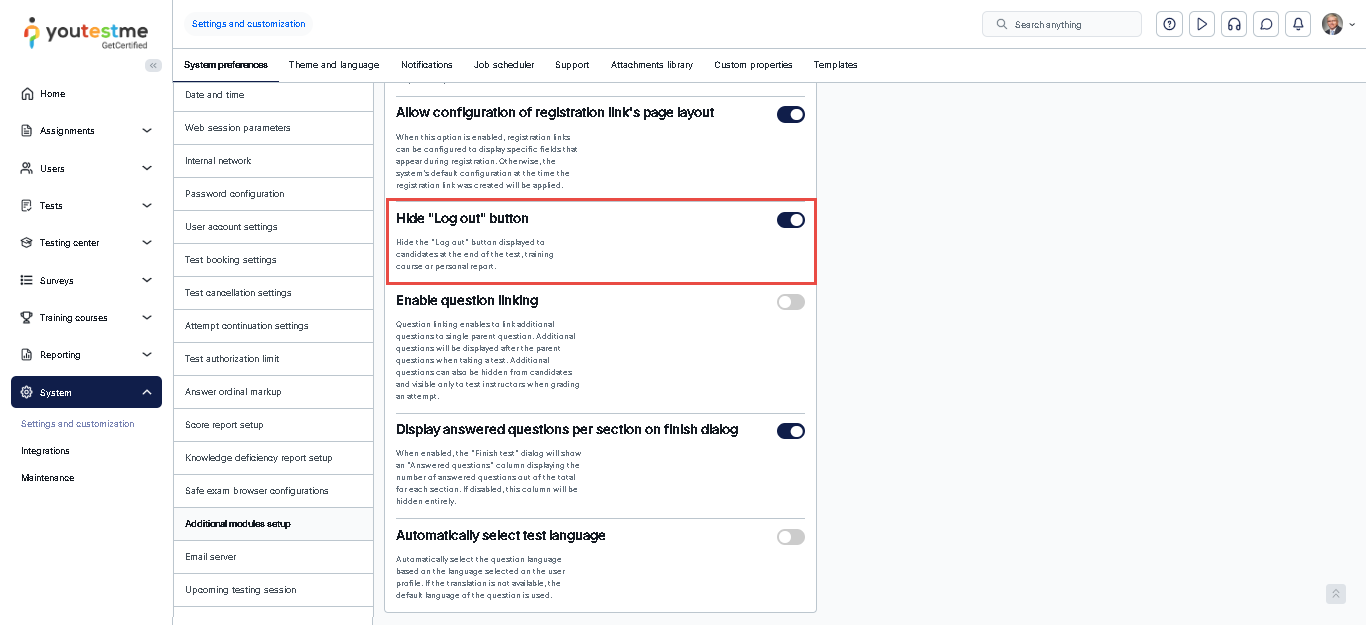Open the user profile avatar menu

point(1333,24)
